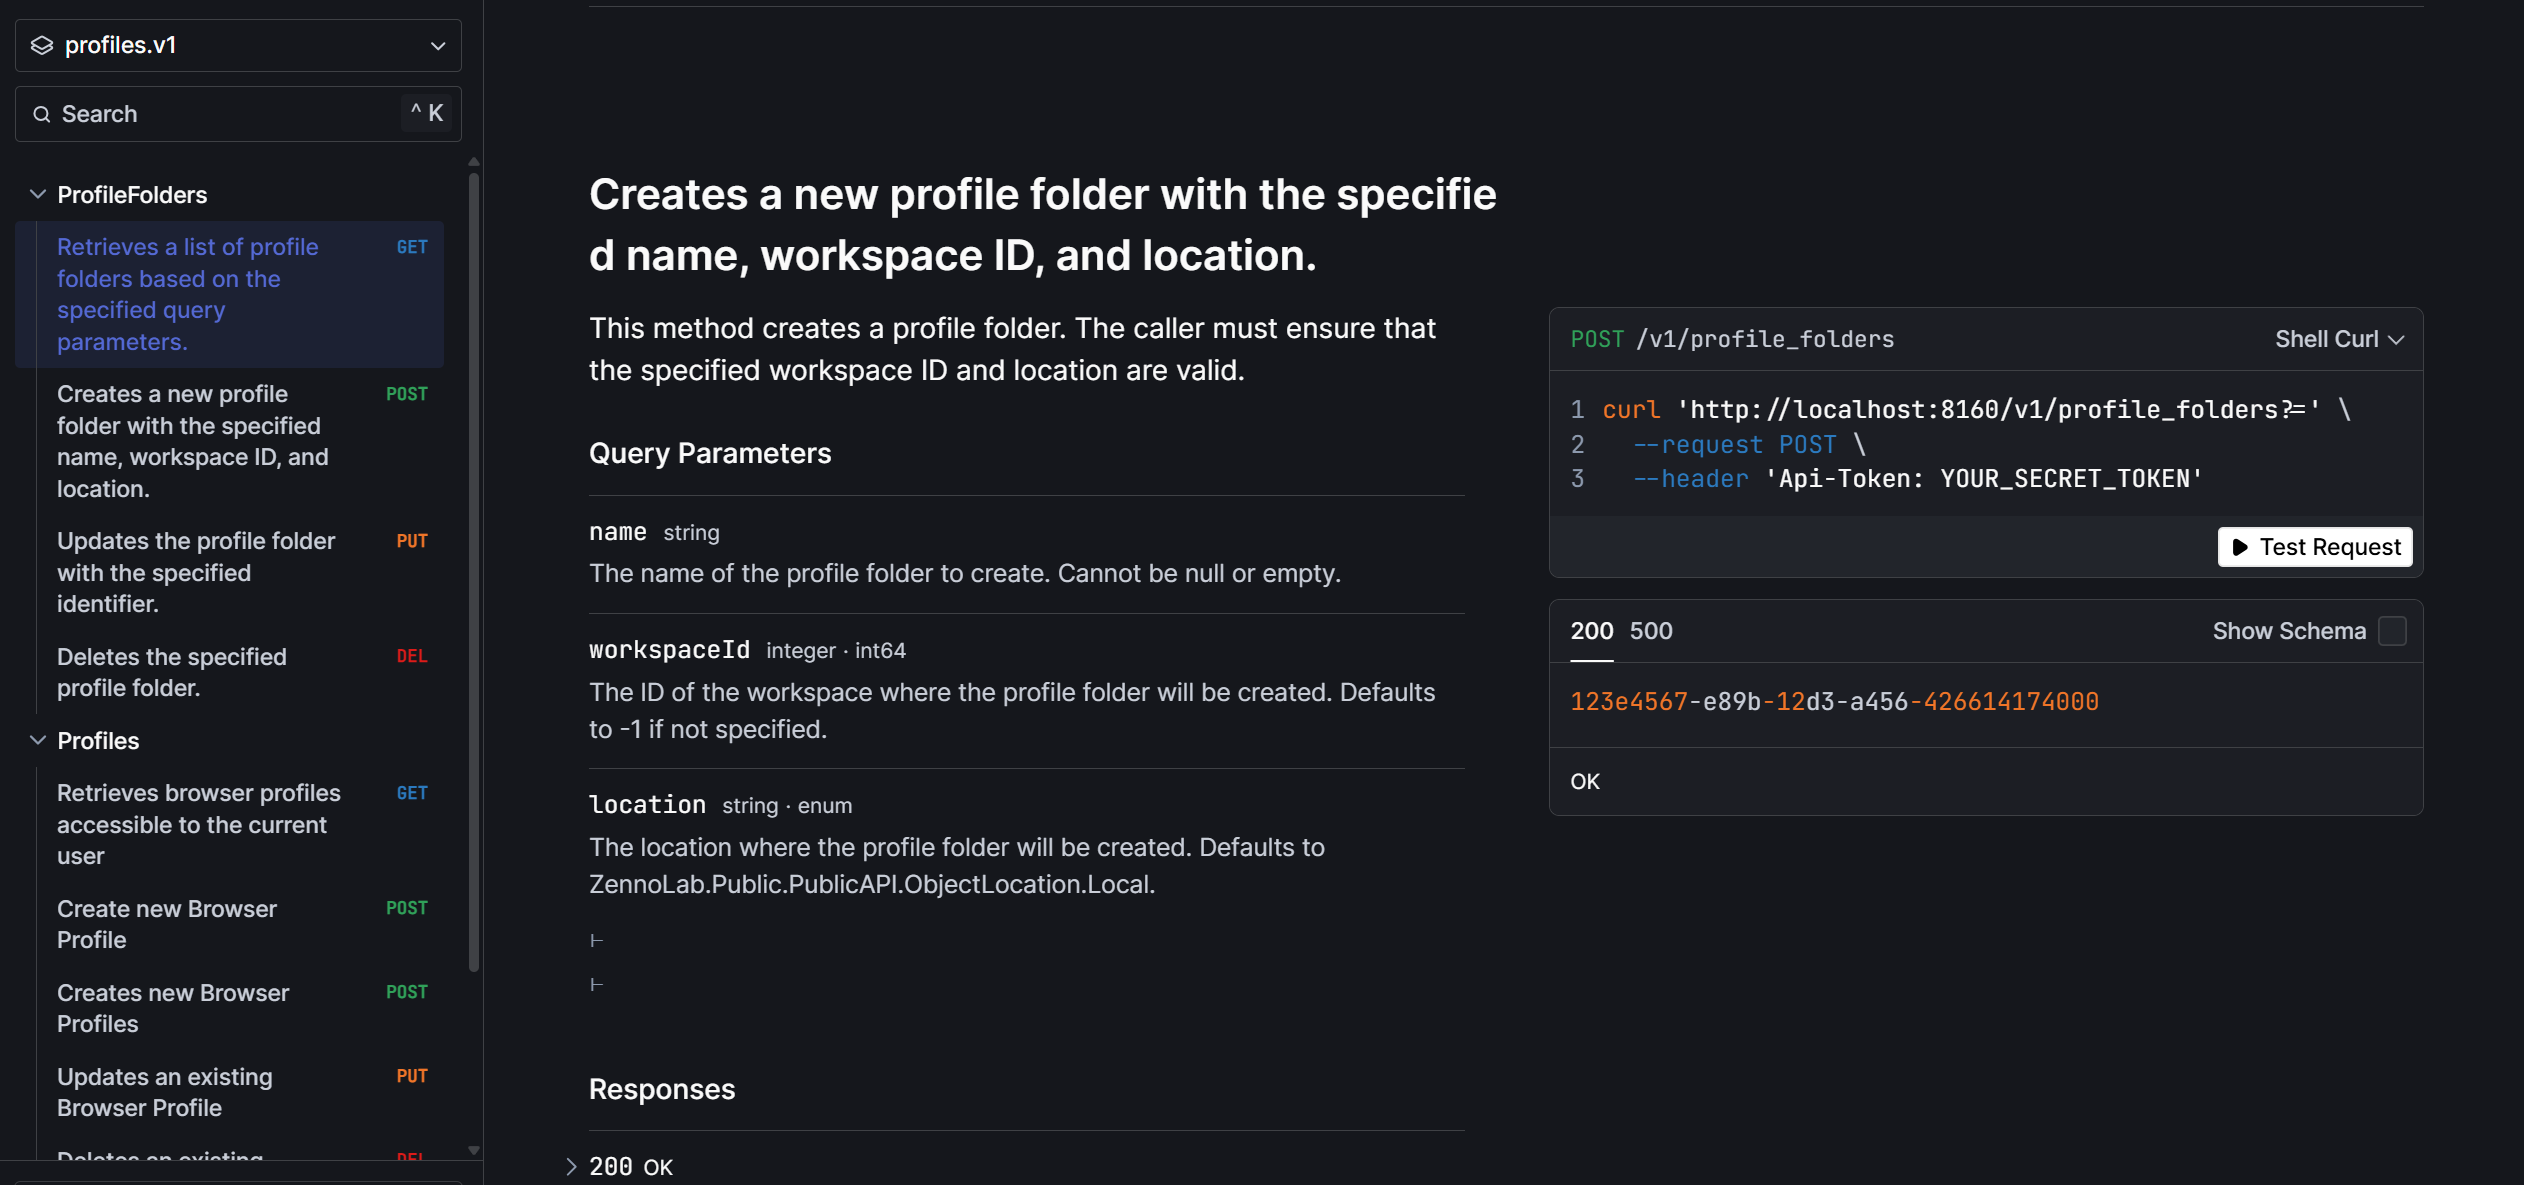Select the 200 response tab
Screen dimensions: 2524x1185
click(x=1591, y=632)
